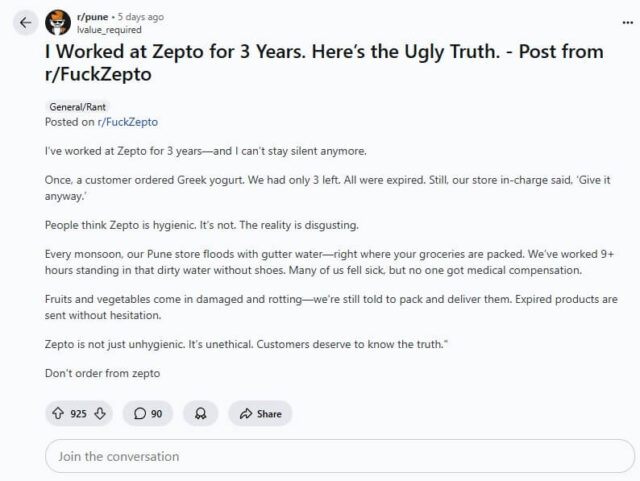The width and height of the screenshot is (640, 481).
Task: Share the post via Share button
Action: tap(260, 414)
